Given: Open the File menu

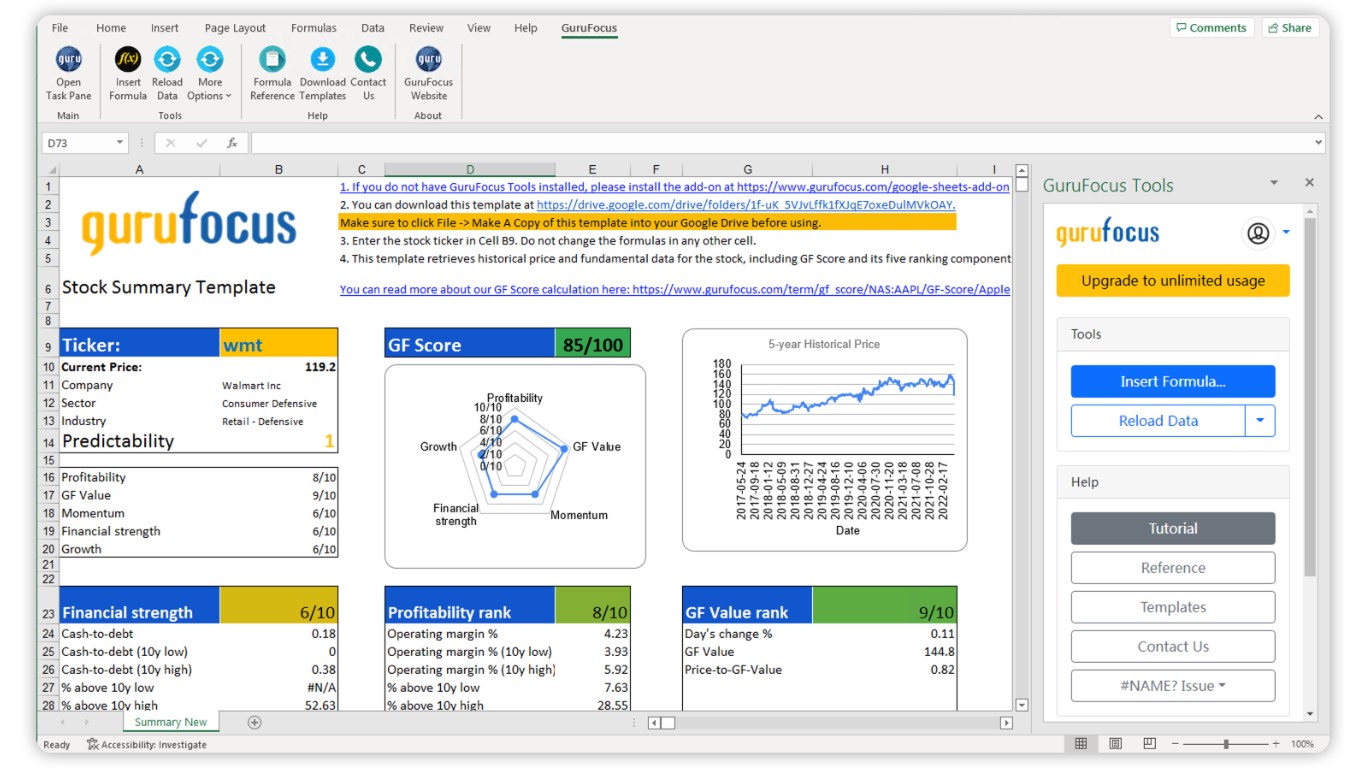Looking at the screenshot, I should [60, 28].
